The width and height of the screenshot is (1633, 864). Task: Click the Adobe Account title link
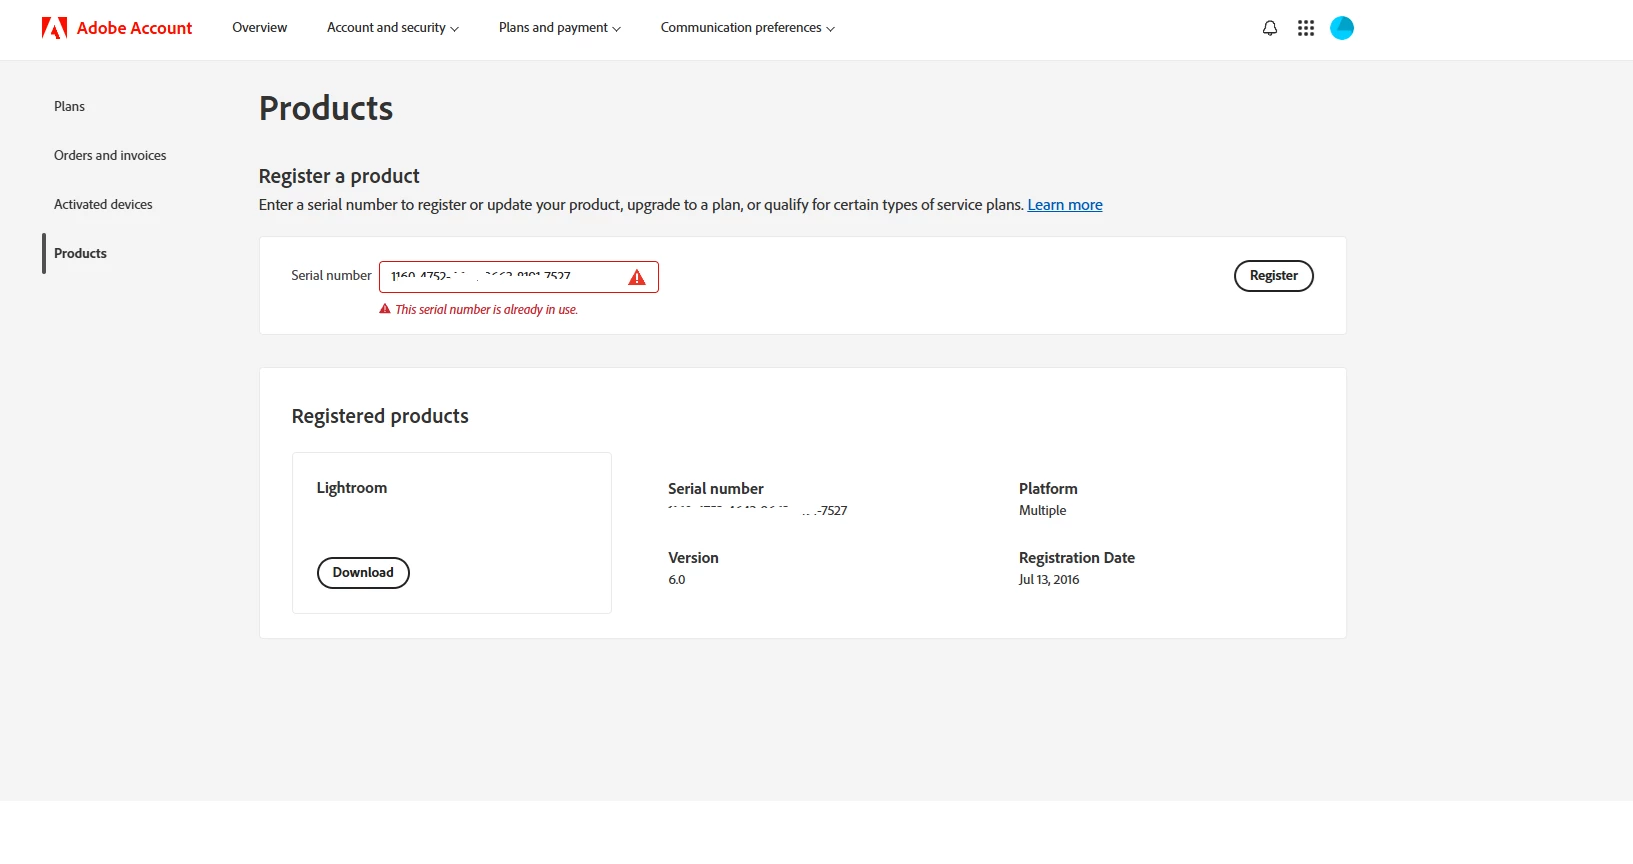coord(134,28)
